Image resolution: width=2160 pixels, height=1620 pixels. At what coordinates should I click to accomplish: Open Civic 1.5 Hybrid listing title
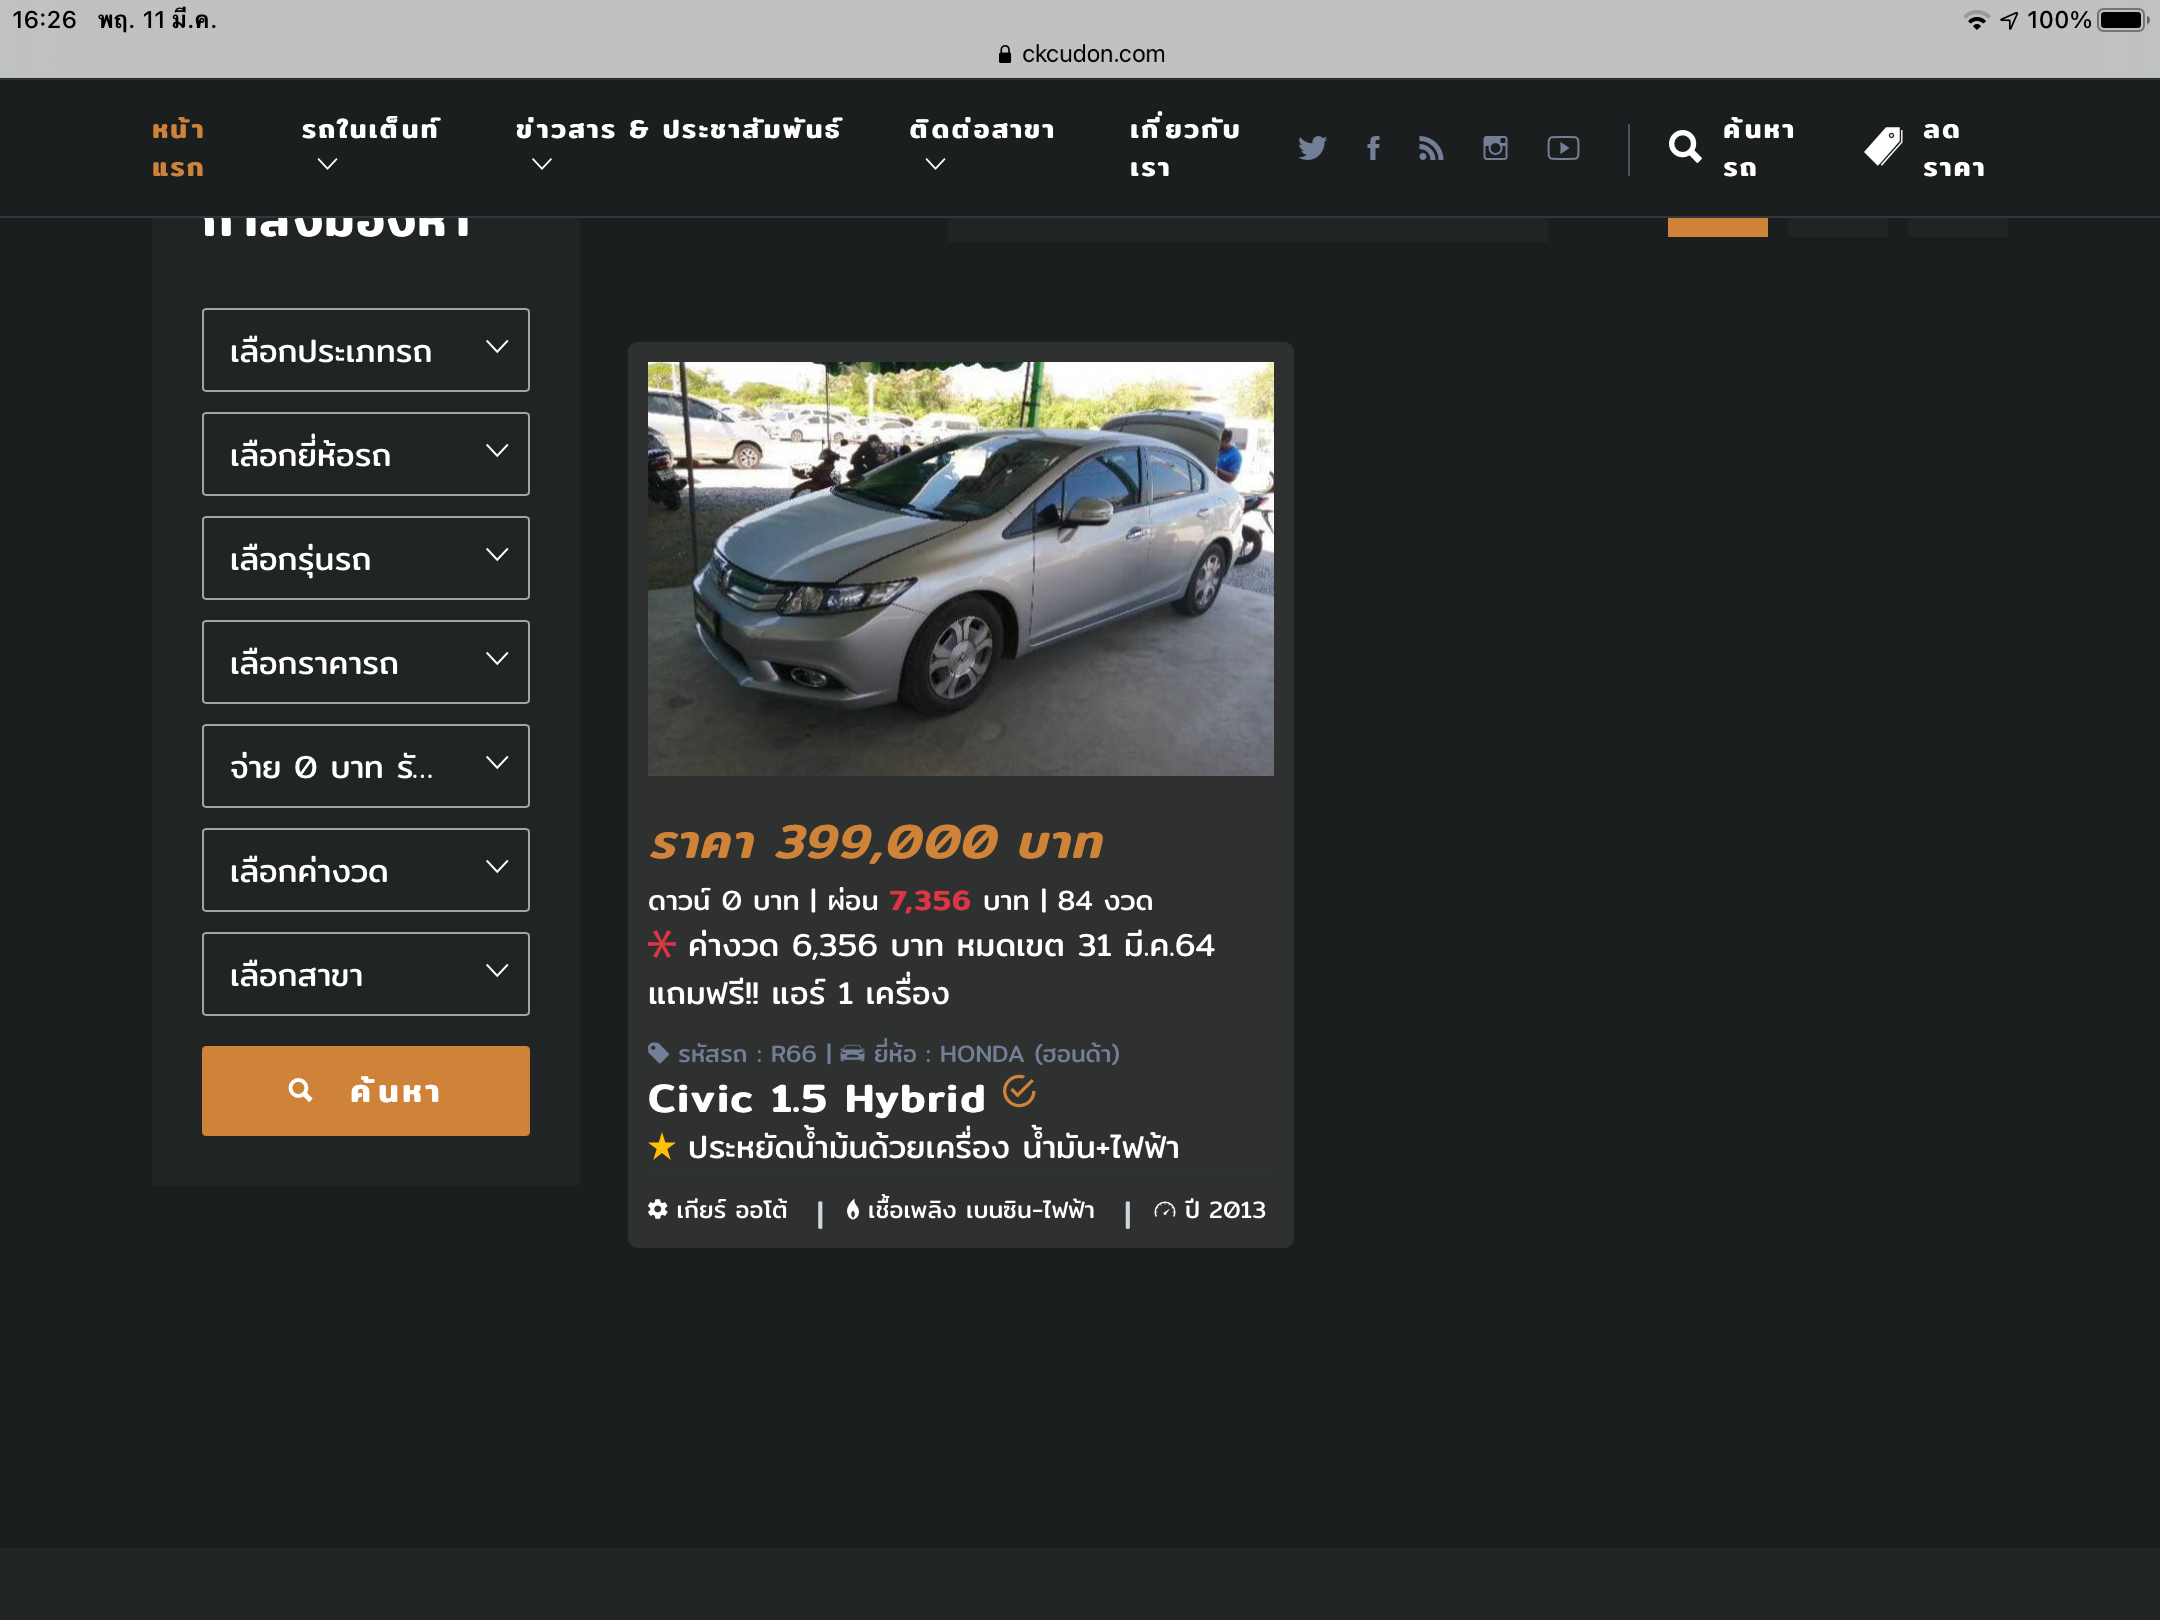point(816,1099)
